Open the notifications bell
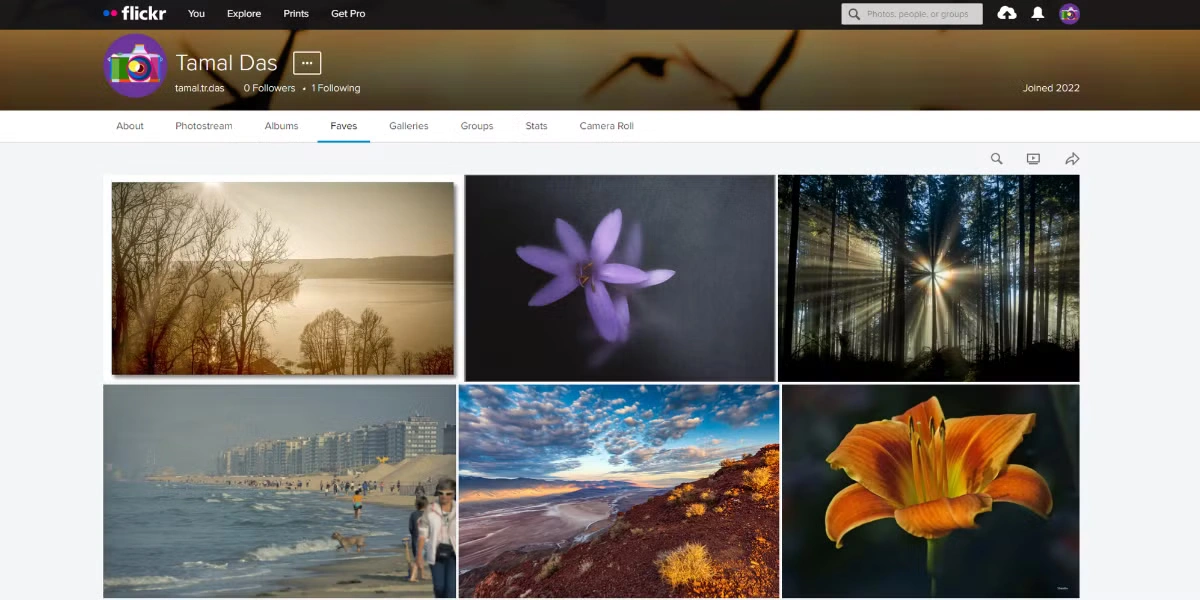The width and height of the screenshot is (1200, 600). click(x=1038, y=13)
